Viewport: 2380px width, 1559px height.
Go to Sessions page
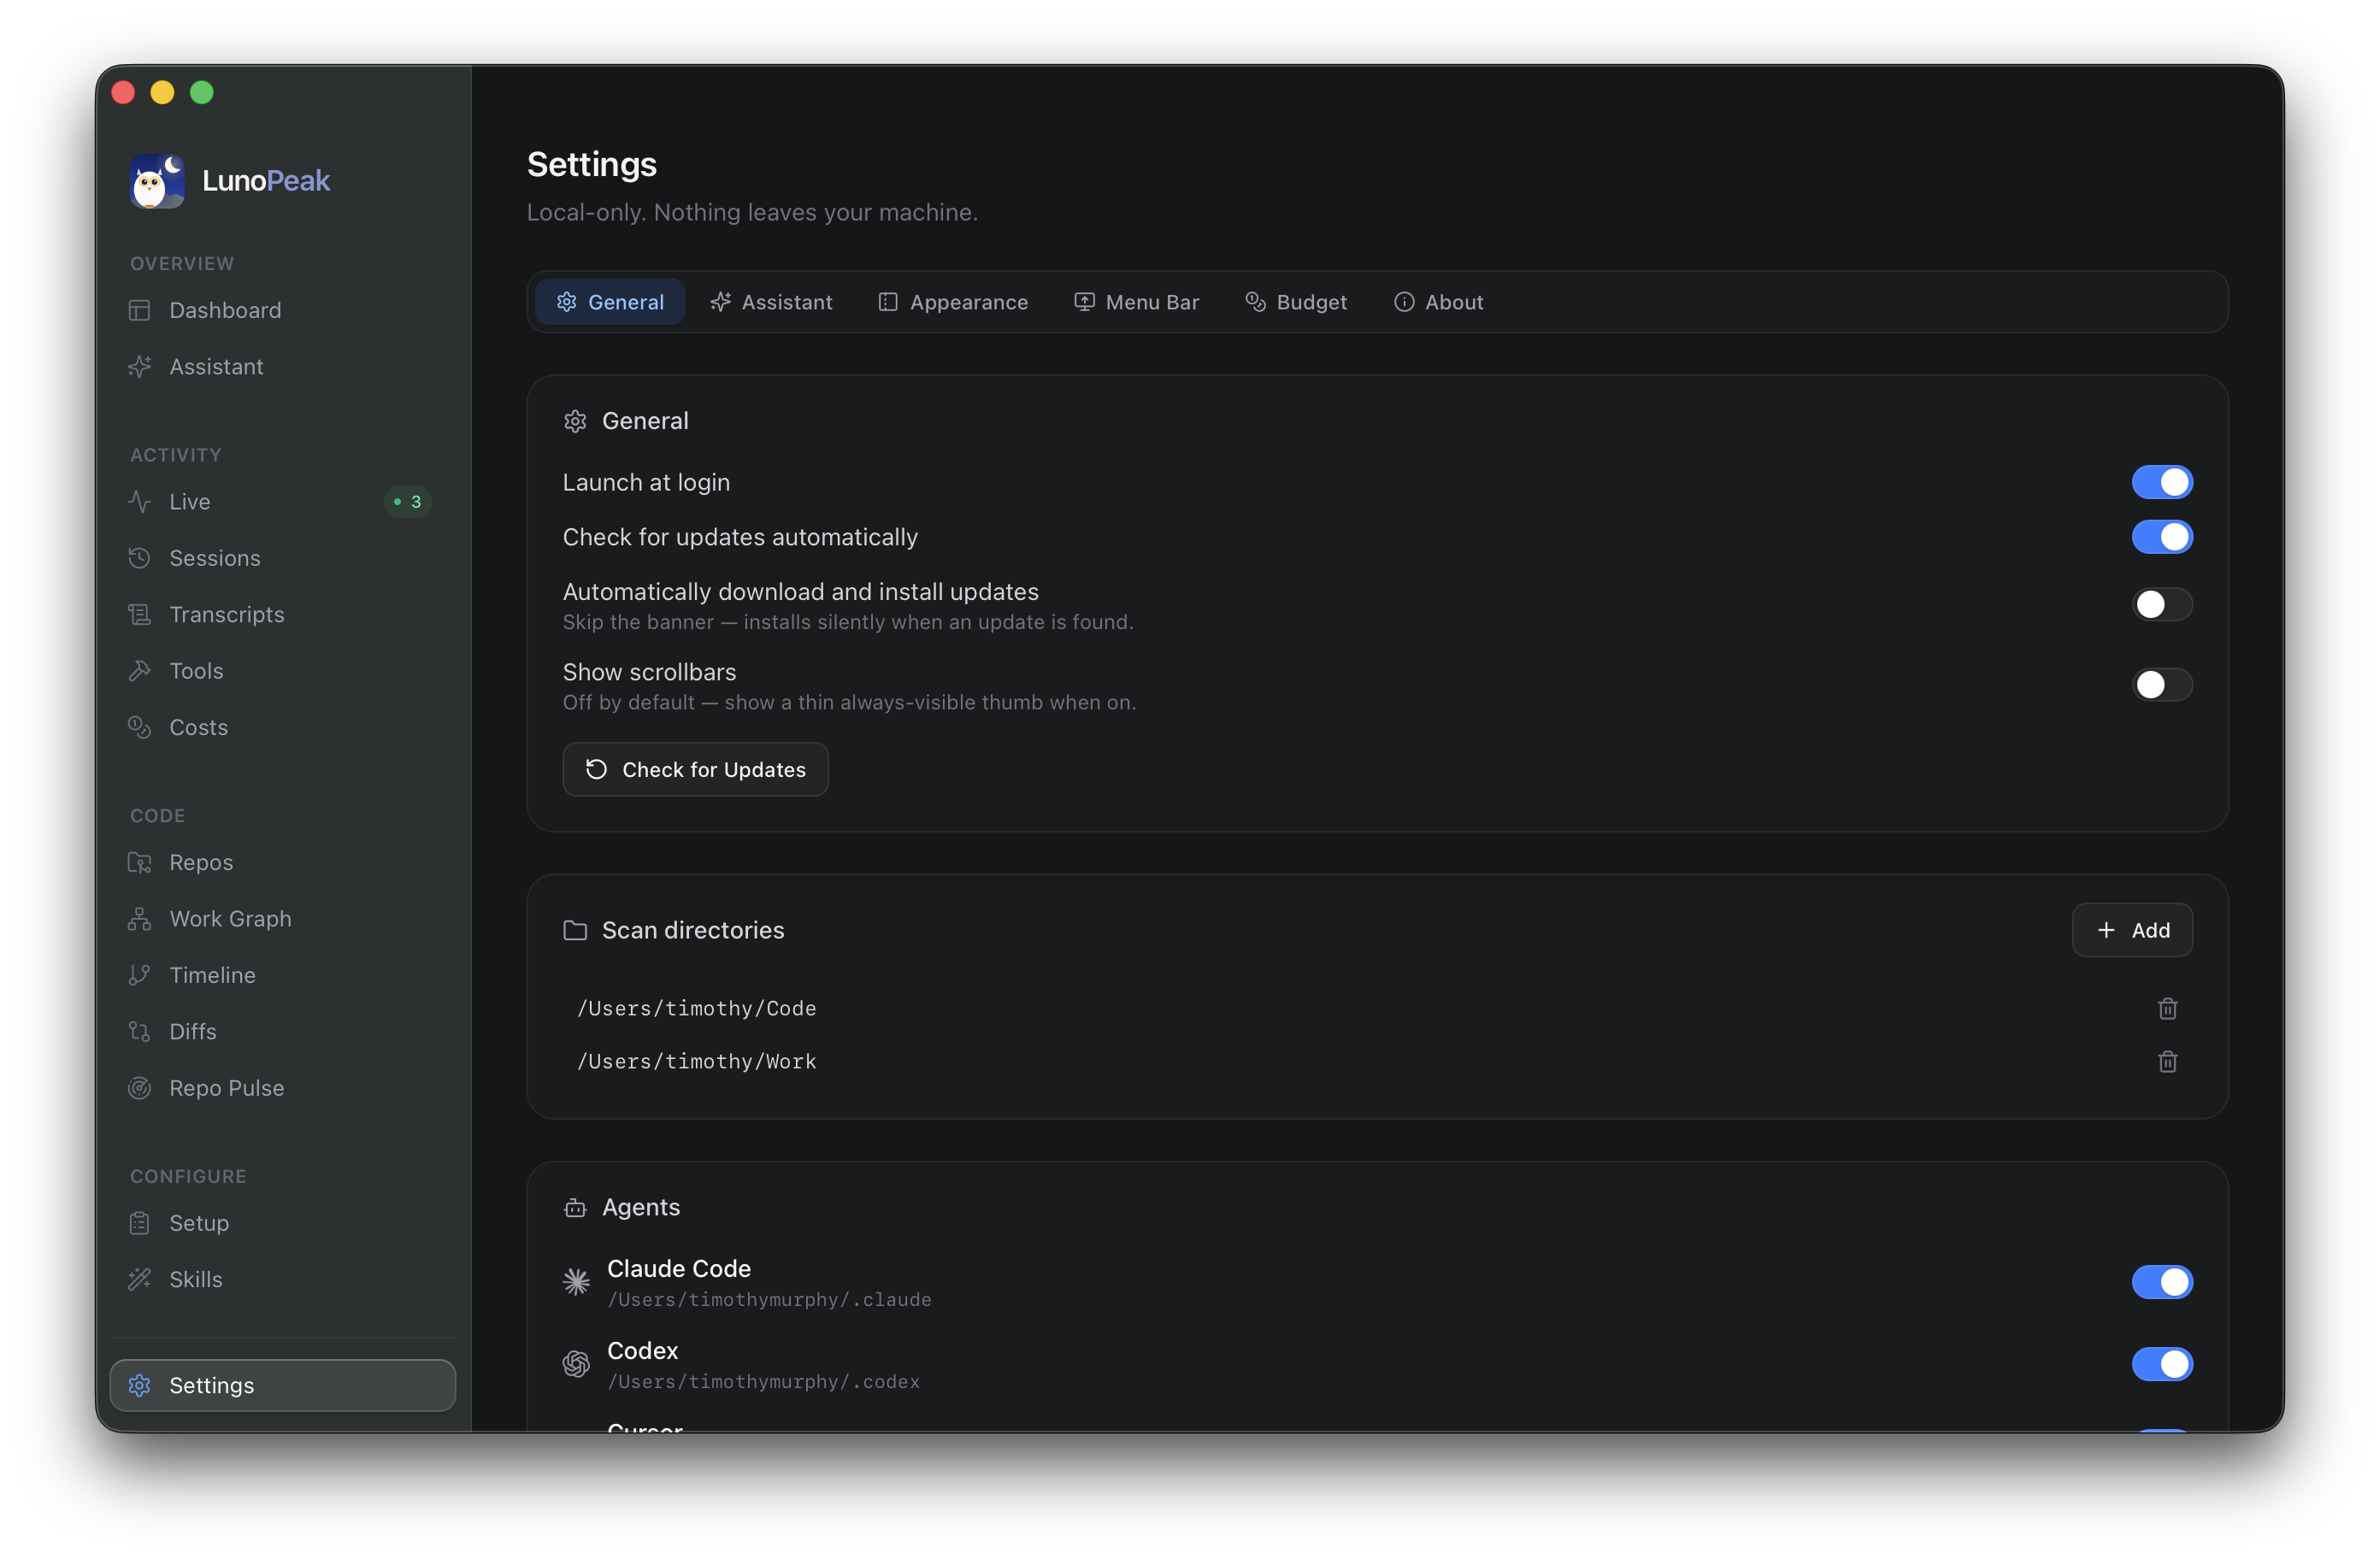(282, 558)
